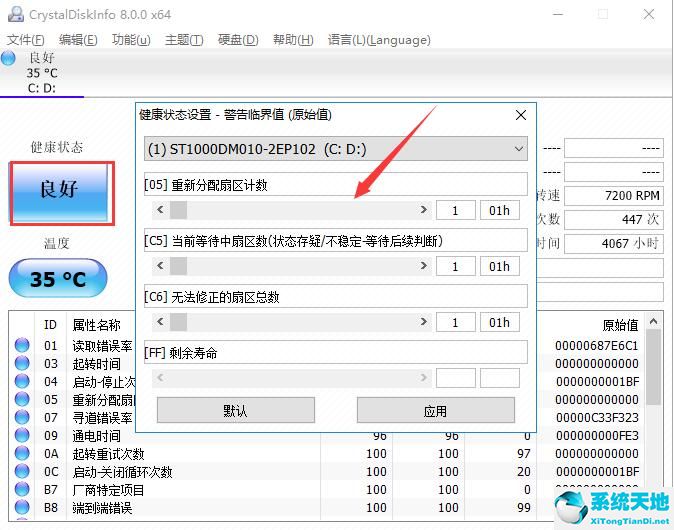Click the [05] threshold decimal value field
This screenshot has width=674, height=530.
(456, 210)
